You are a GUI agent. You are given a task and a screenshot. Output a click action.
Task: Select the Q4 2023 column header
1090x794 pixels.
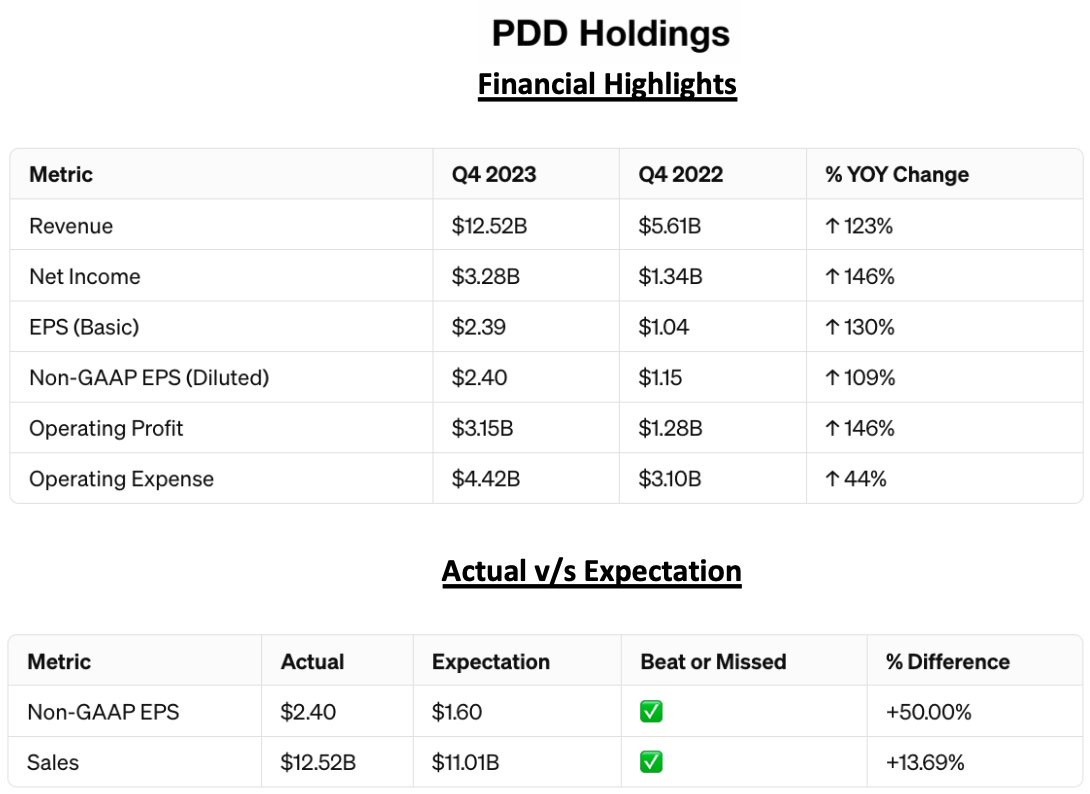pos(494,174)
